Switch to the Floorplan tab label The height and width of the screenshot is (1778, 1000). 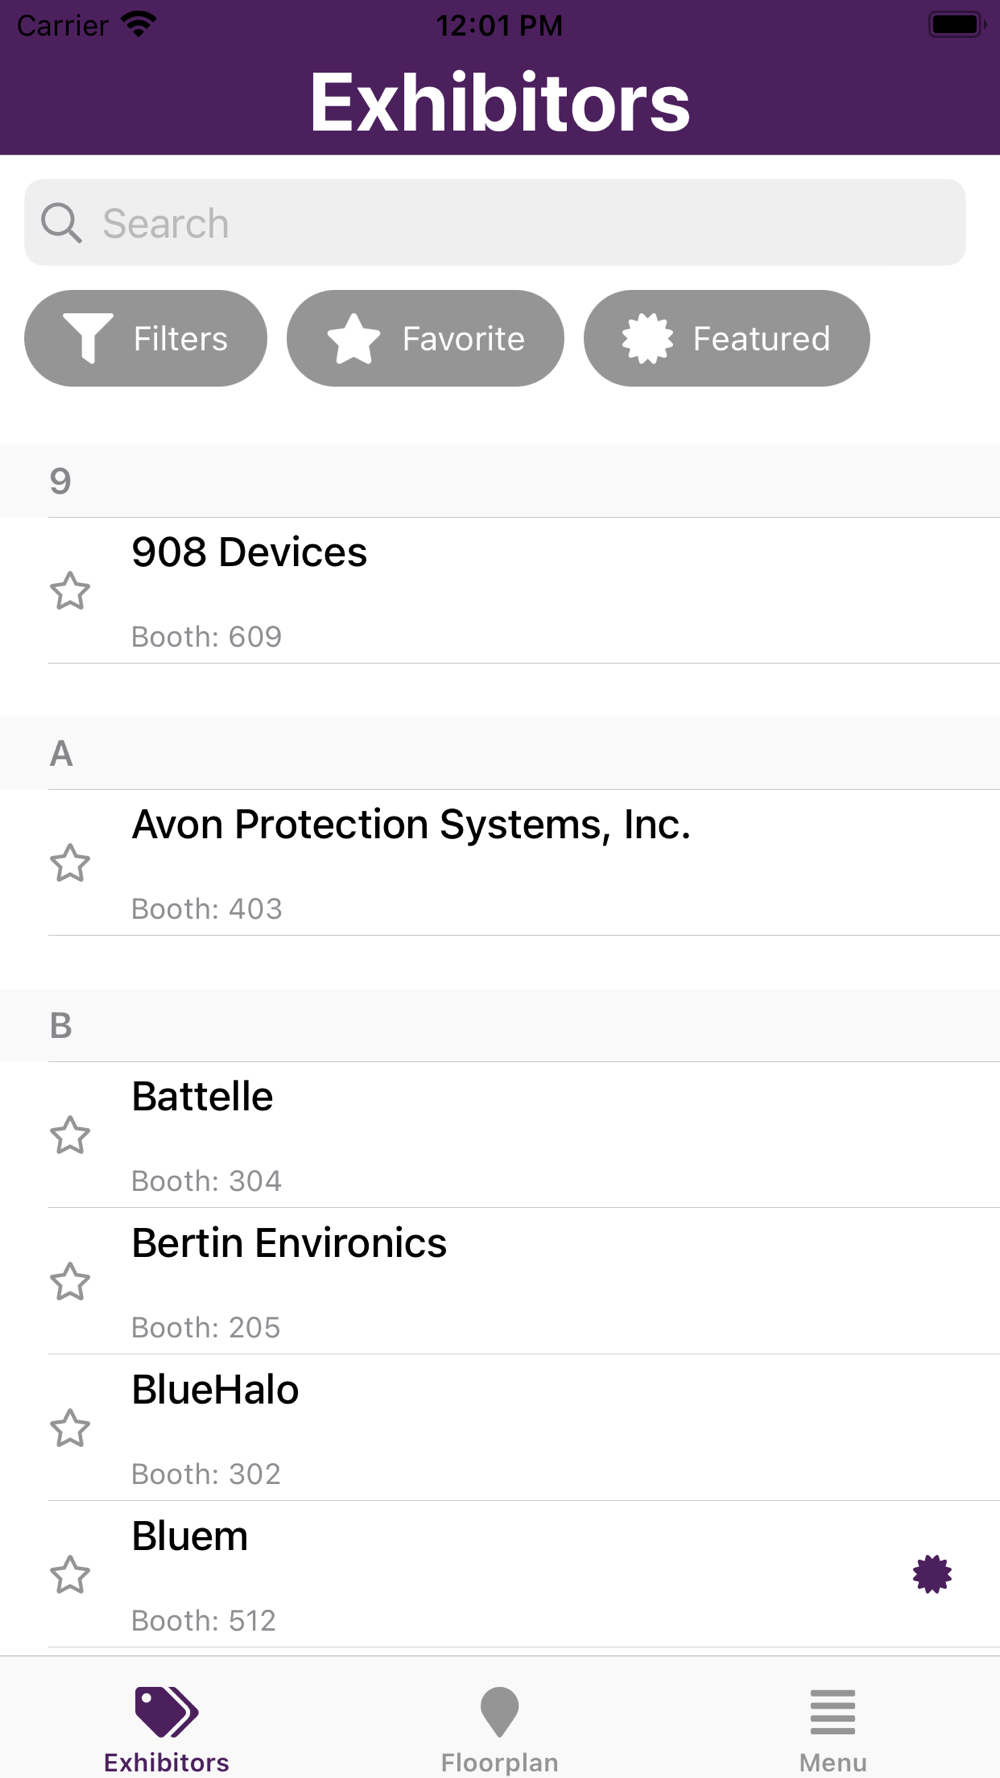pos(499,1762)
